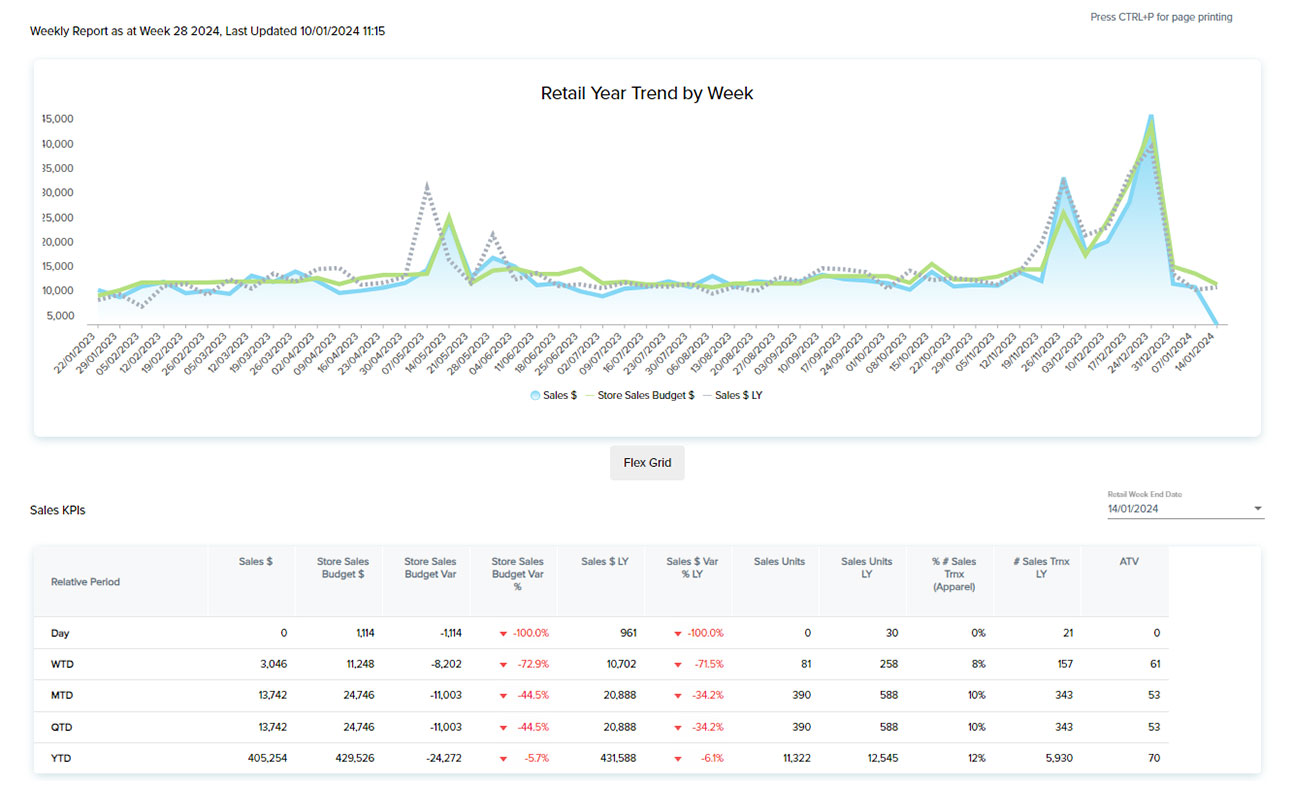This screenshot has height=793, width=1291.
Task: Click the red down arrow in Day Budget Var %
Action: (x=503, y=634)
